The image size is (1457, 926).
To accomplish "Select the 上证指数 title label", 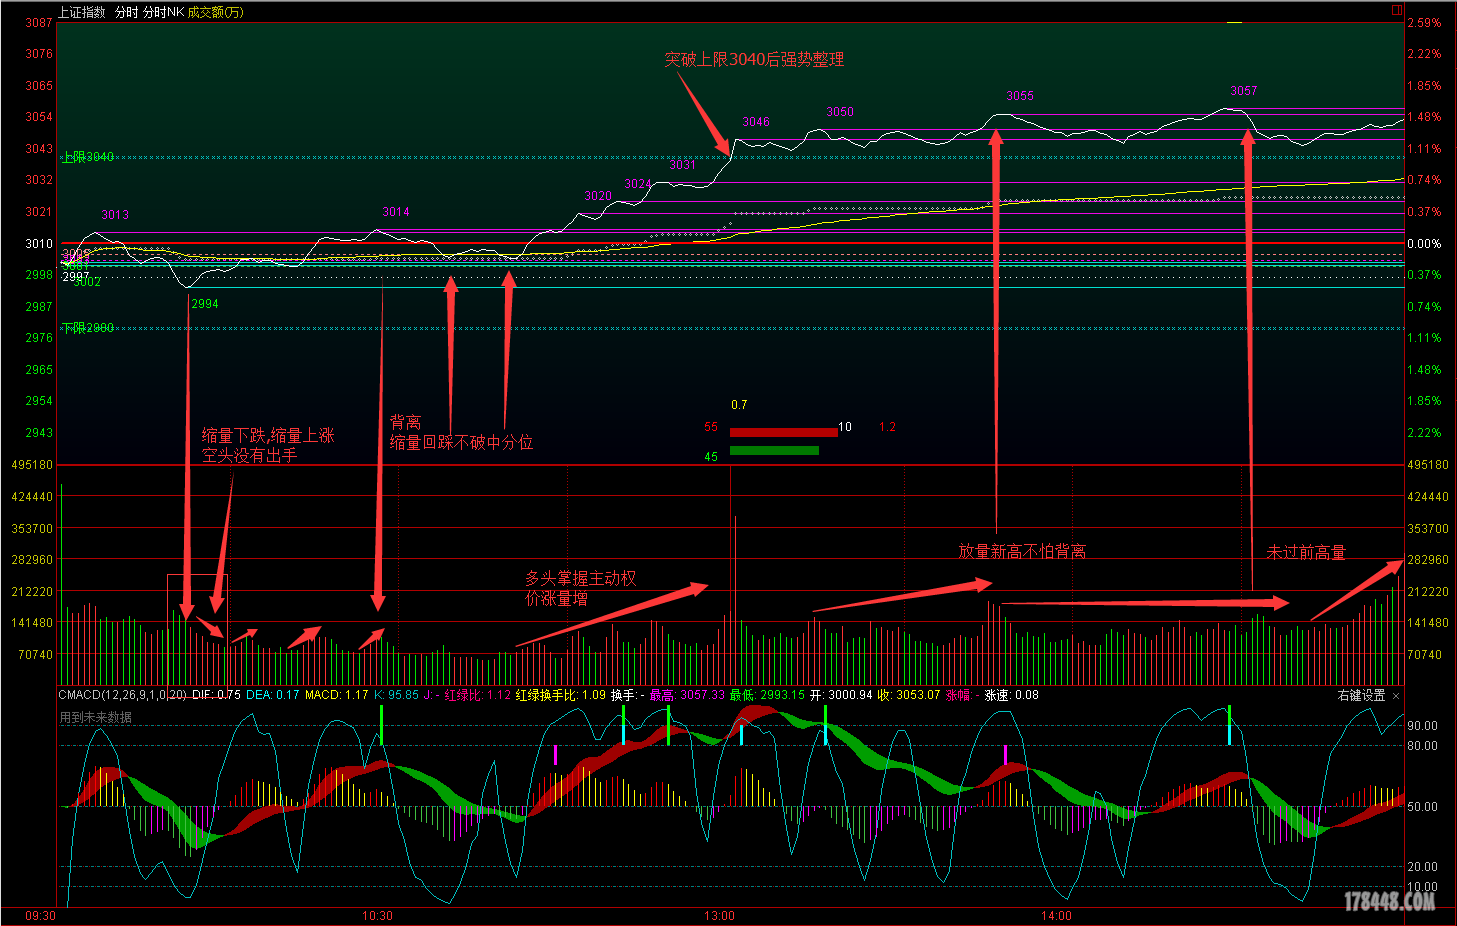I will (x=82, y=12).
